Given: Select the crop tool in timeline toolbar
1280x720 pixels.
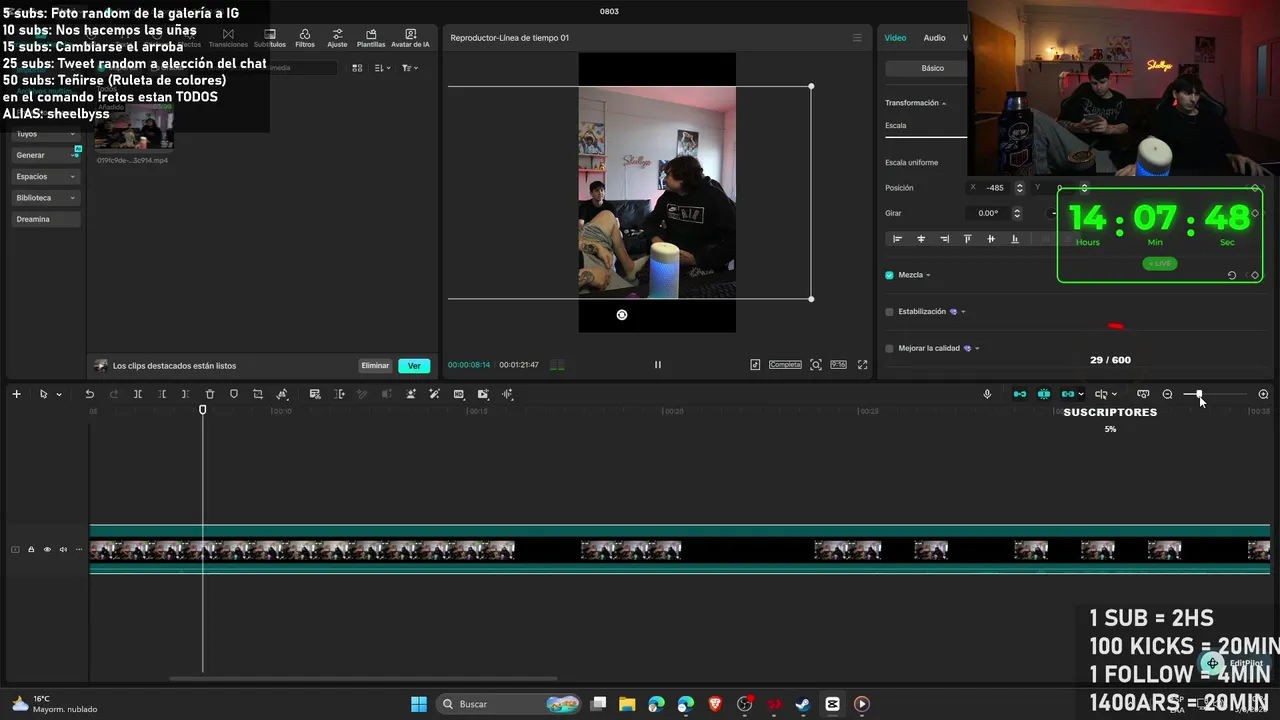Looking at the screenshot, I should click(x=258, y=394).
